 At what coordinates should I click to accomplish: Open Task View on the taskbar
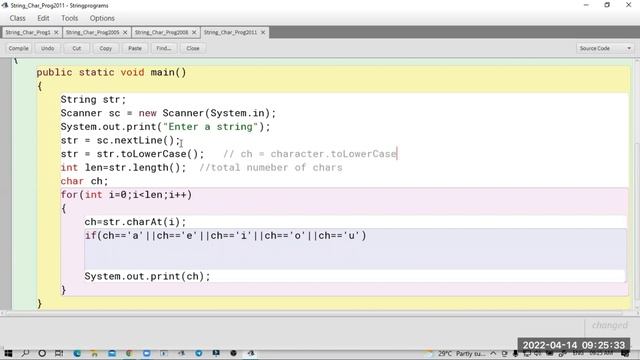(59, 353)
